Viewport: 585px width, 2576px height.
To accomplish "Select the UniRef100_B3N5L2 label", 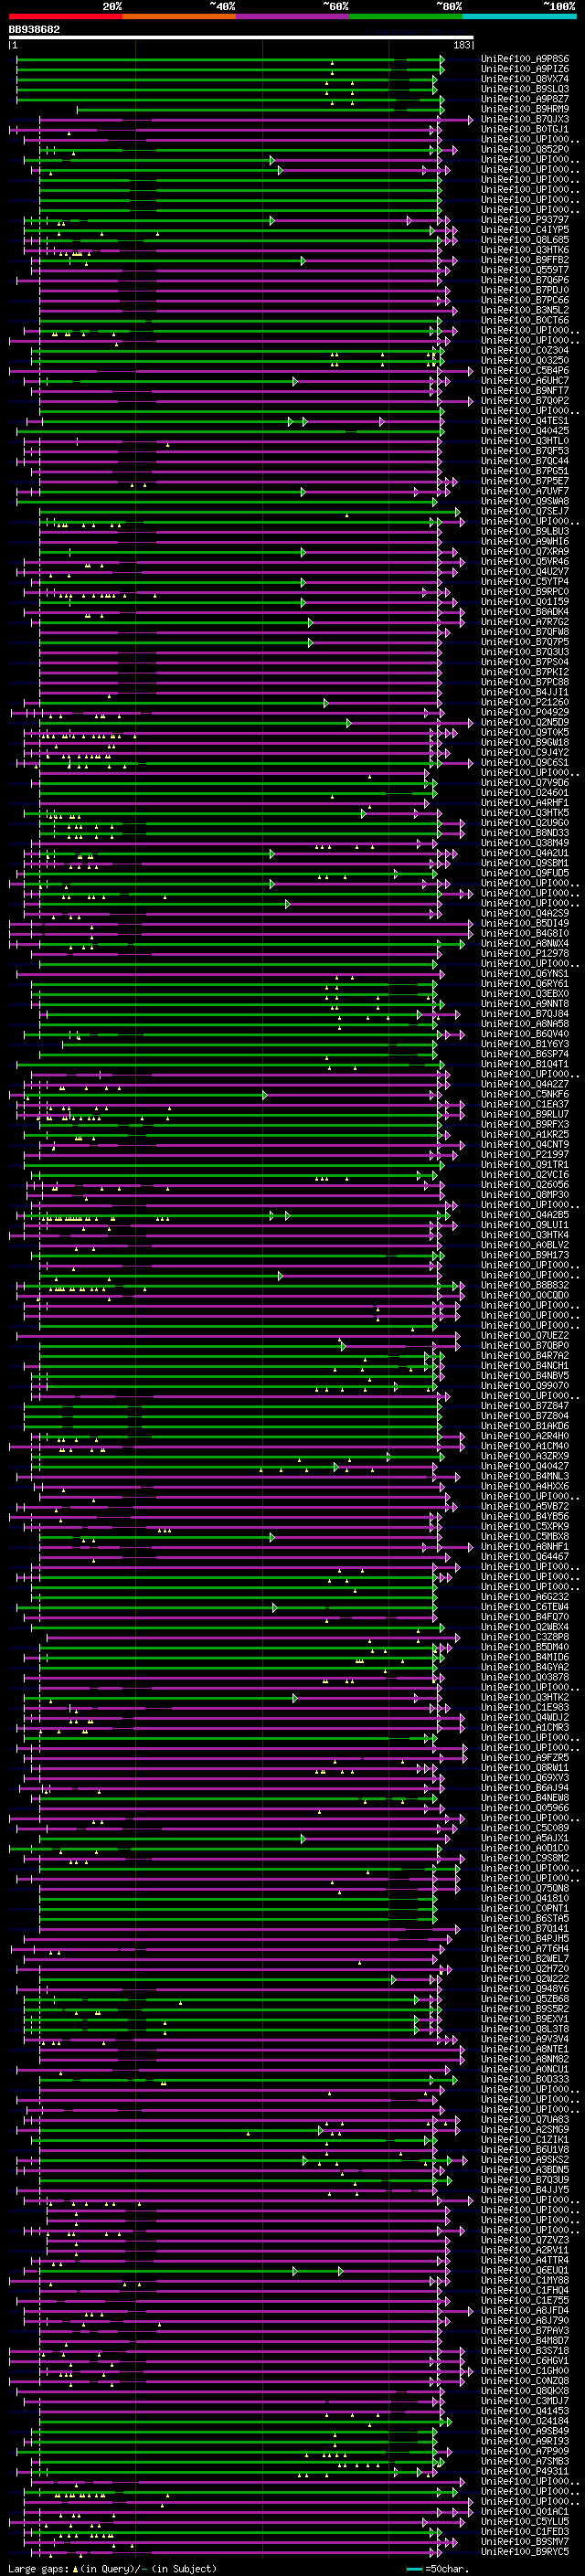I will click(x=525, y=310).
